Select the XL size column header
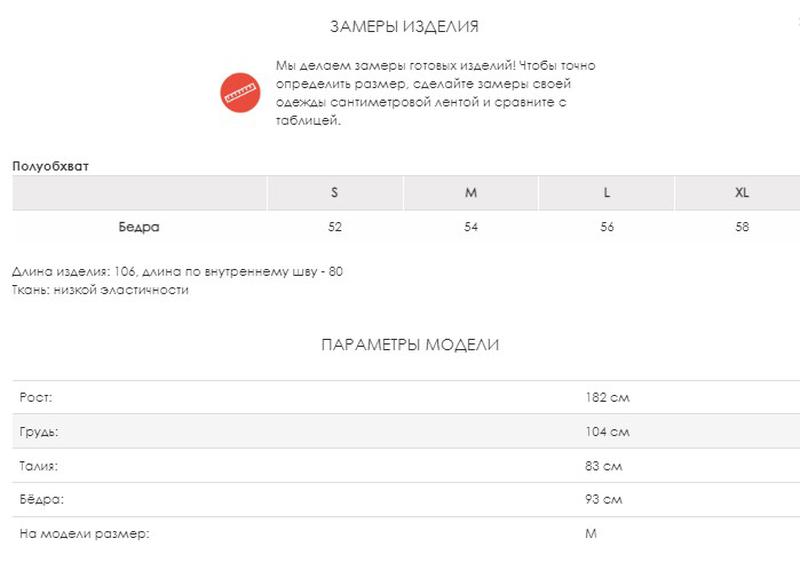Screen dimensions: 800x570 point(742,193)
